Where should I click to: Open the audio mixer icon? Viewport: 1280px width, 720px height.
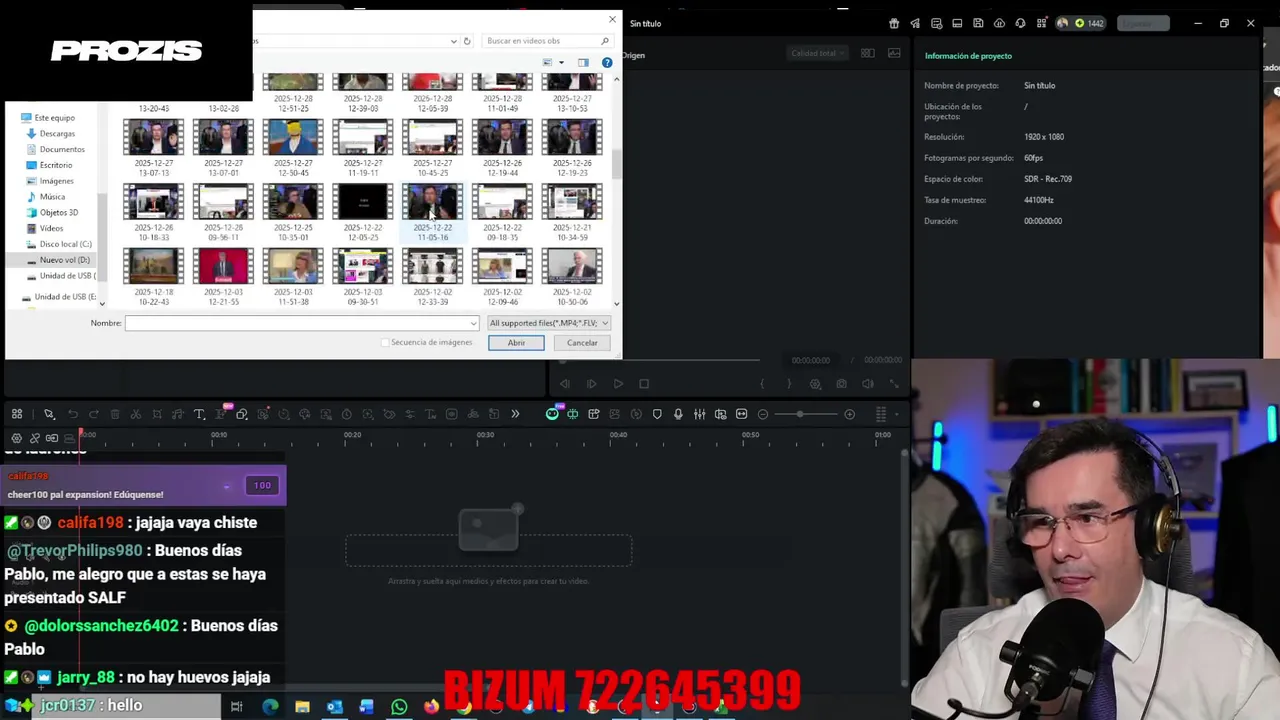click(699, 414)
